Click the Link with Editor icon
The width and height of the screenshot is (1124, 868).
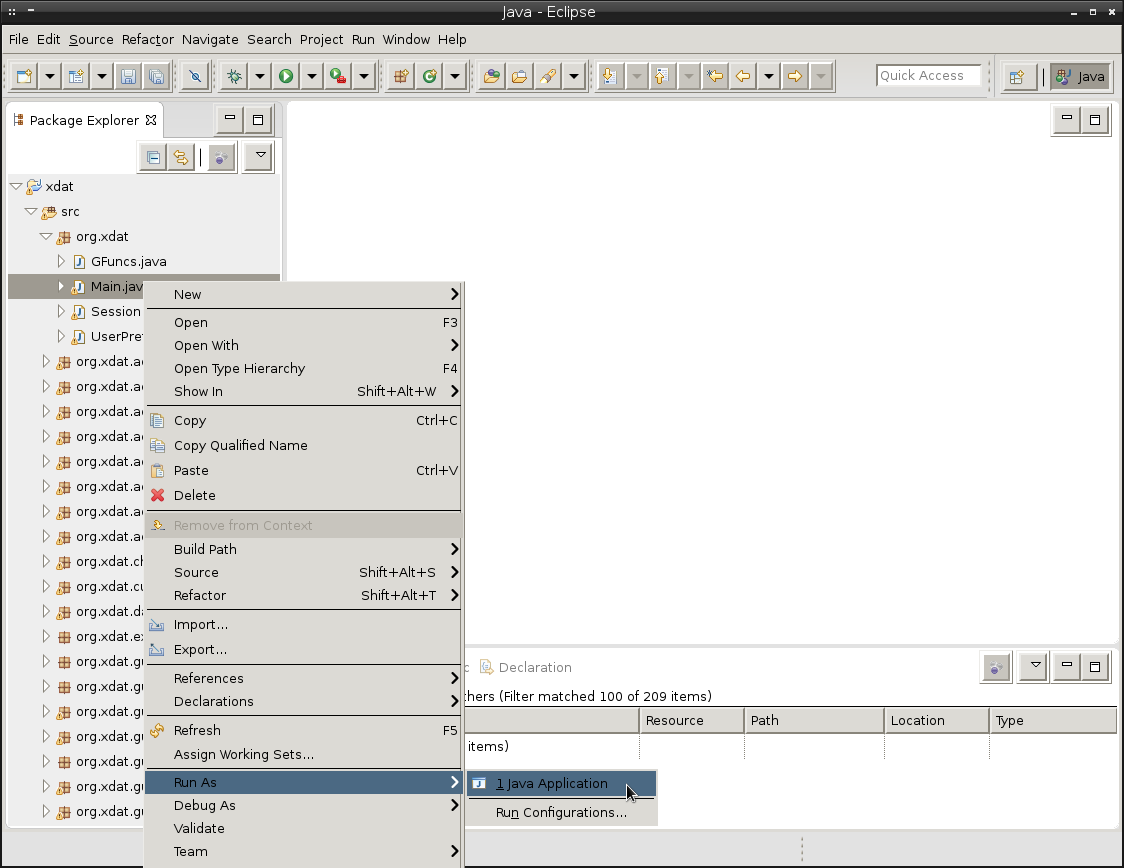point(181,157)
